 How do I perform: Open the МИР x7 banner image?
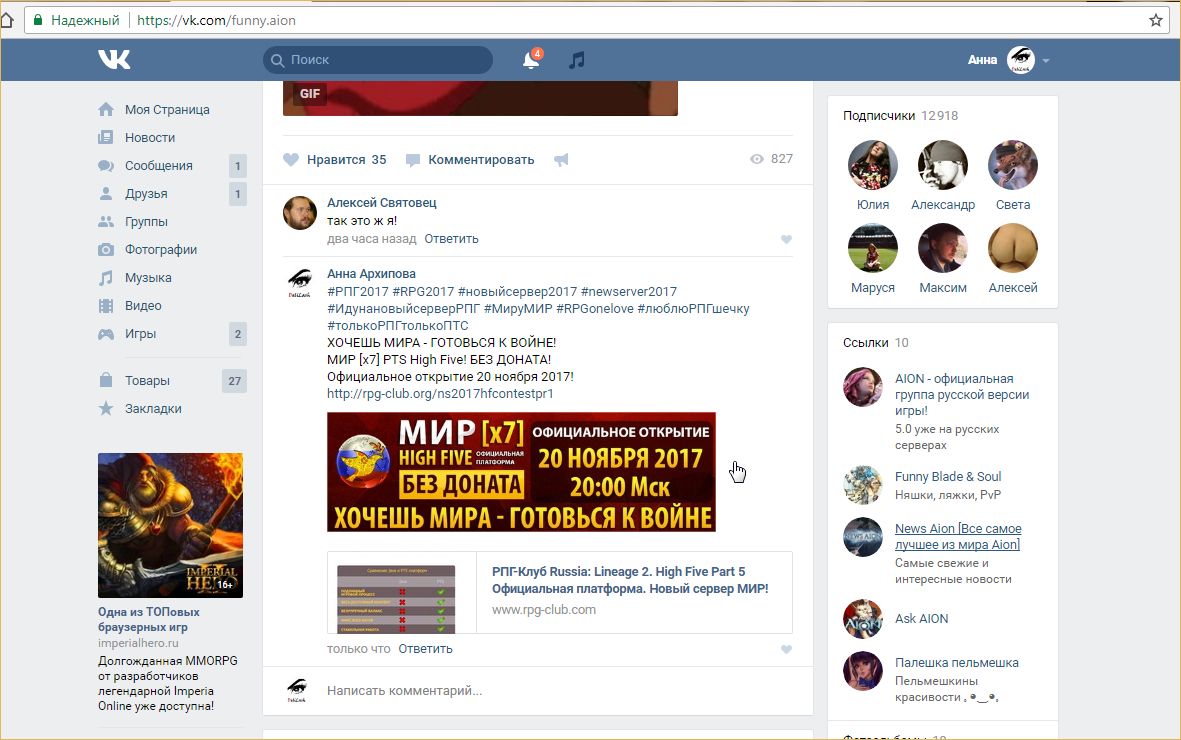(x=521, y=472)
